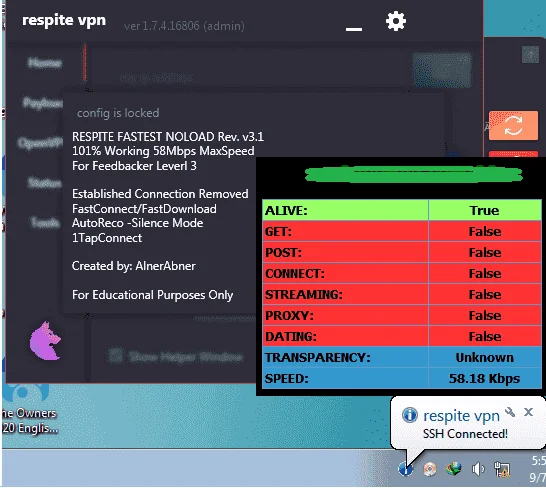Click 'AutoReco -Silence Mode' line
Screen dimensions: 546x488
[x=138, y=223]
